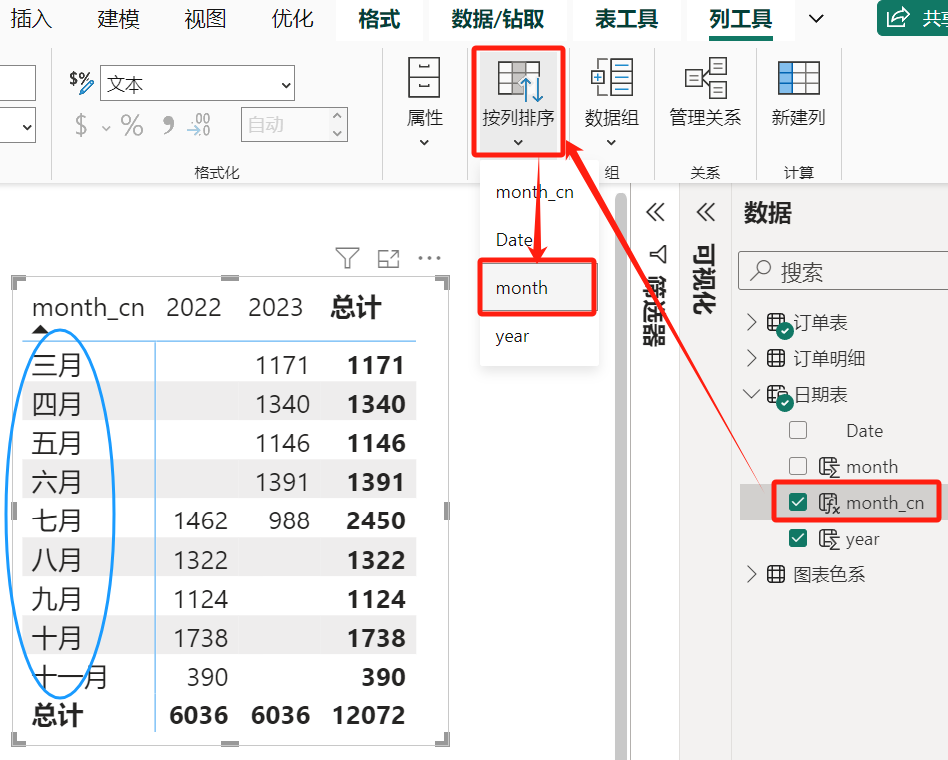This screenshot has height=760, width=948.
Task: Expand the 图表色系 table chevron
Action: point(752,574)
